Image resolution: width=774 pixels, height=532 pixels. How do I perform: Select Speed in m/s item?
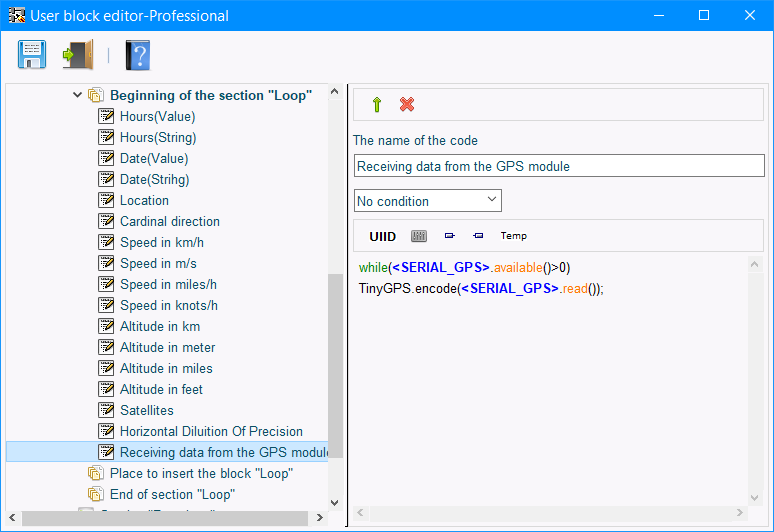point(158,263)
